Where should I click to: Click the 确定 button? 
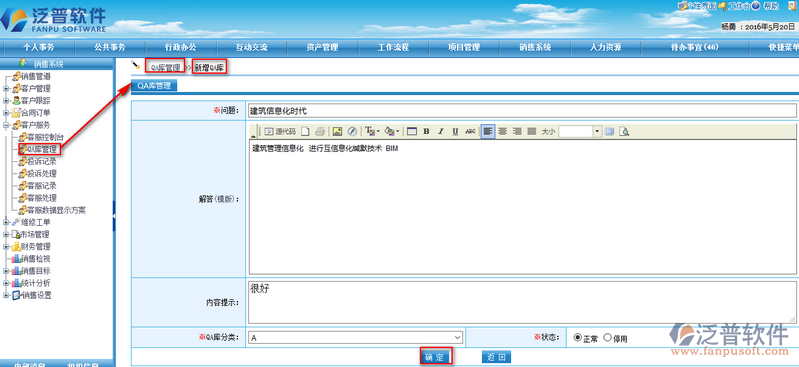pyautogui.click(x=436, y=357)
